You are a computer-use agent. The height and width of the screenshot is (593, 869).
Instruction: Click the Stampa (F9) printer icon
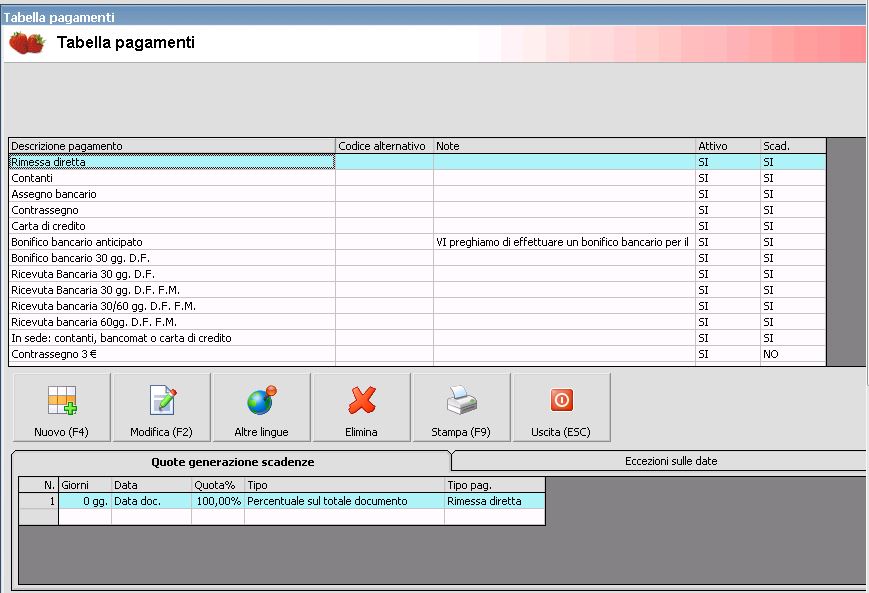[462, 400]
